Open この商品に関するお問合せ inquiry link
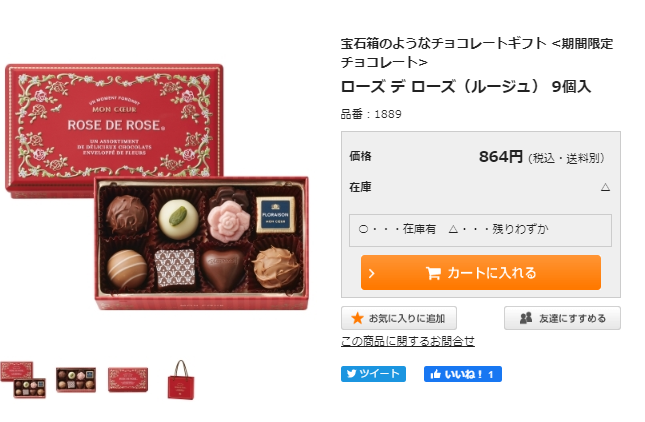The image size is (645, 422). click(x=408, y=341)
